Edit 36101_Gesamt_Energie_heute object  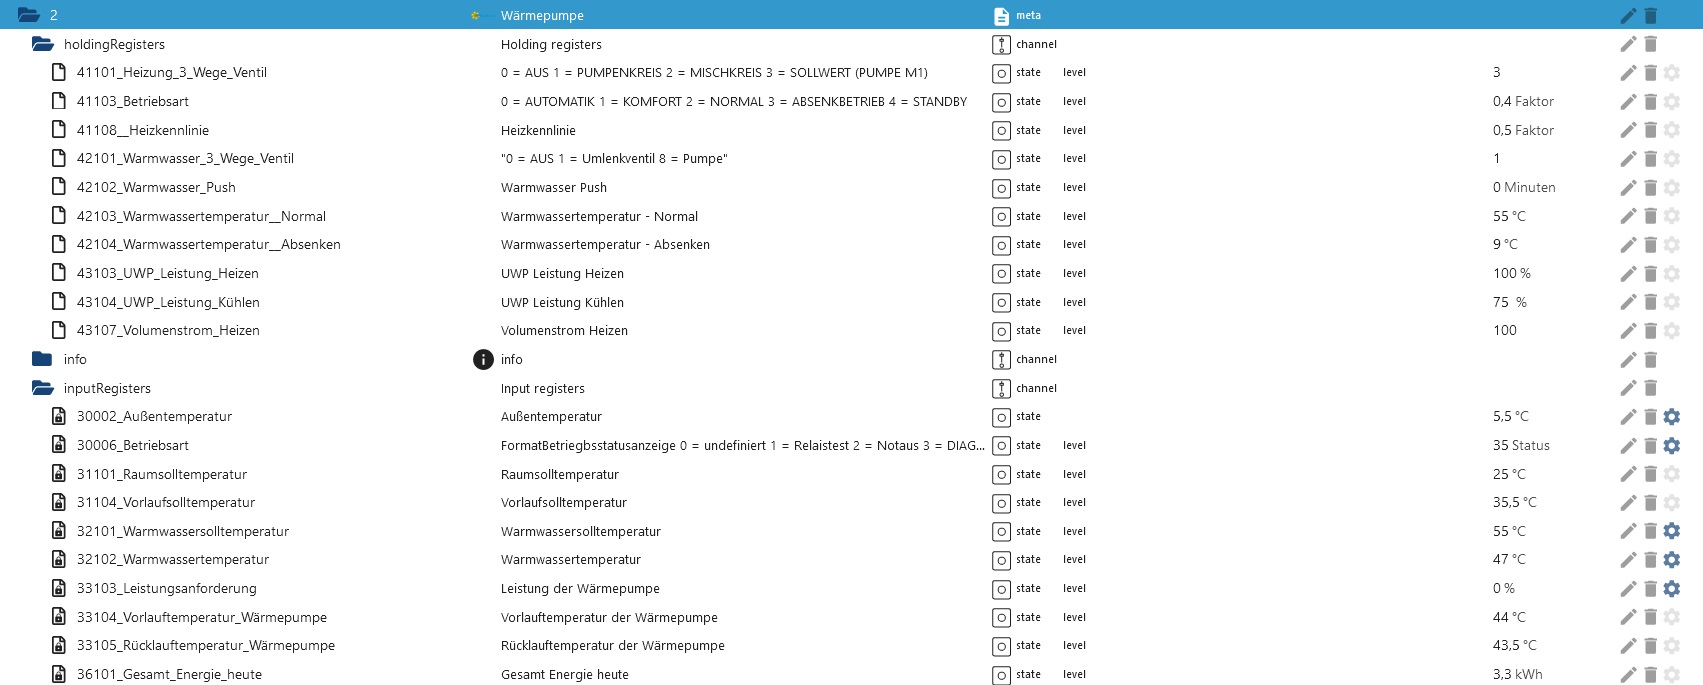pyautogui.click(x=1628, y=675)
